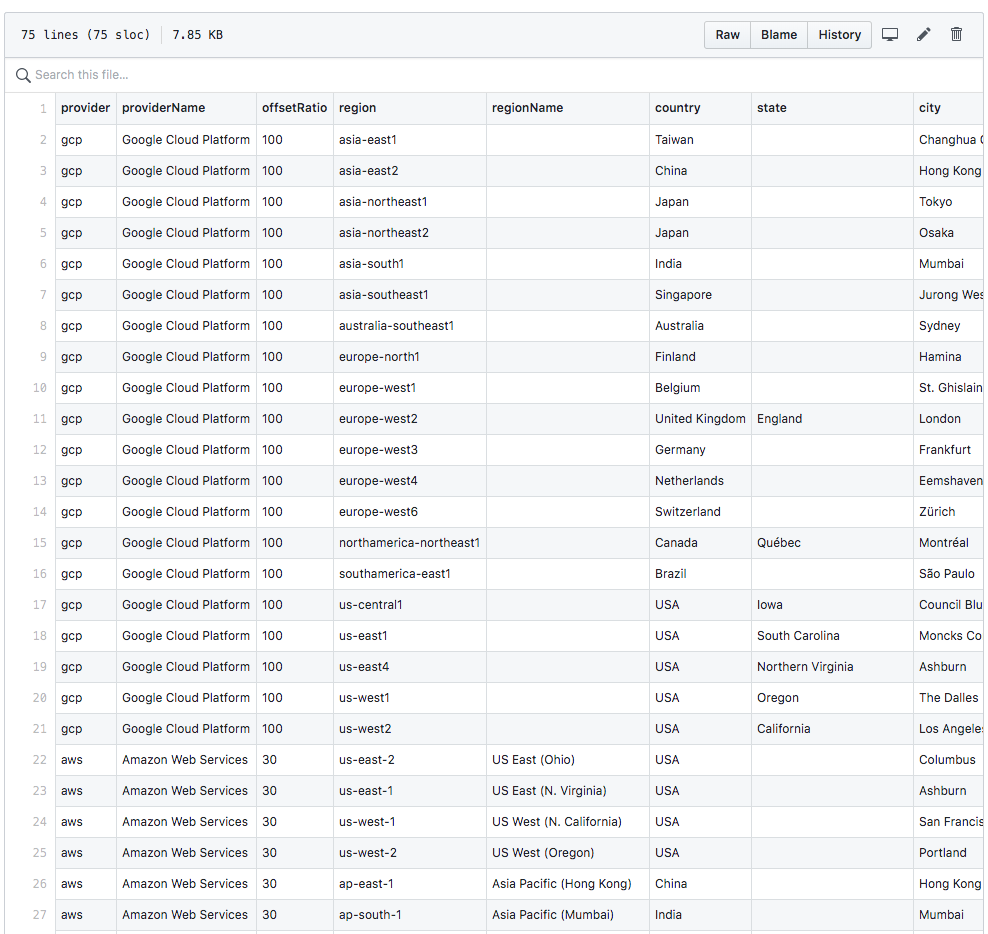Select the europe-west1 region cell
Screen dimensions: 988x934
410,388
